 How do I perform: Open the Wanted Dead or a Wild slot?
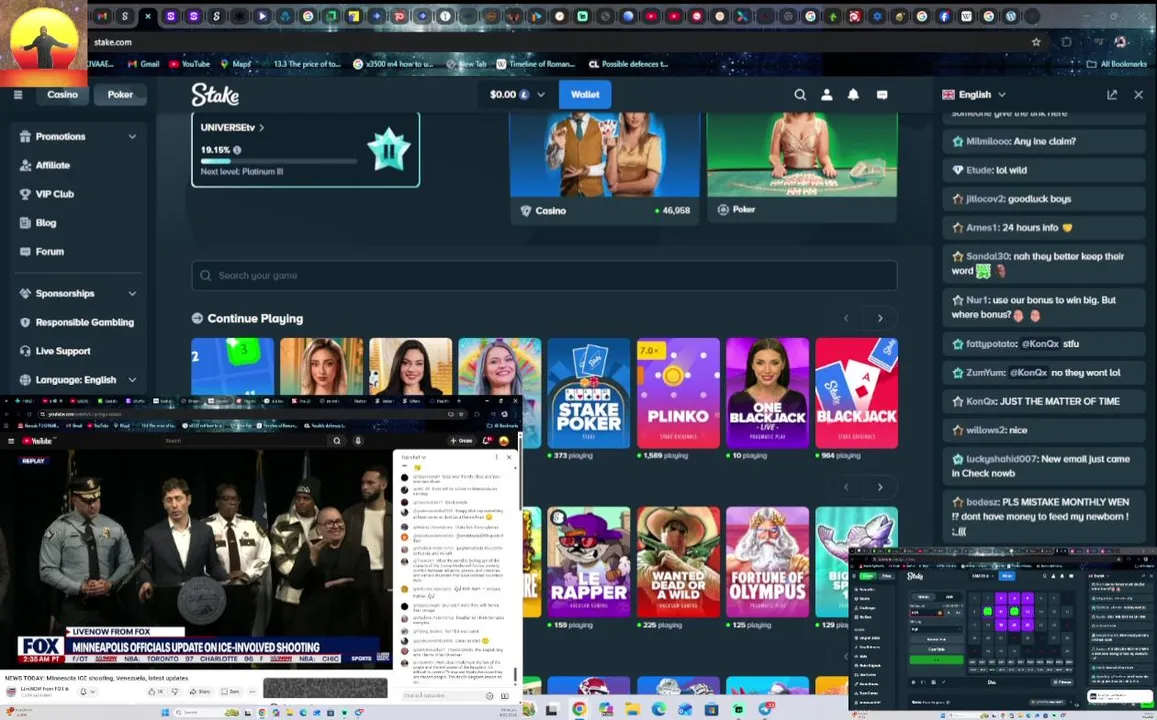click(x=678, y=562)
